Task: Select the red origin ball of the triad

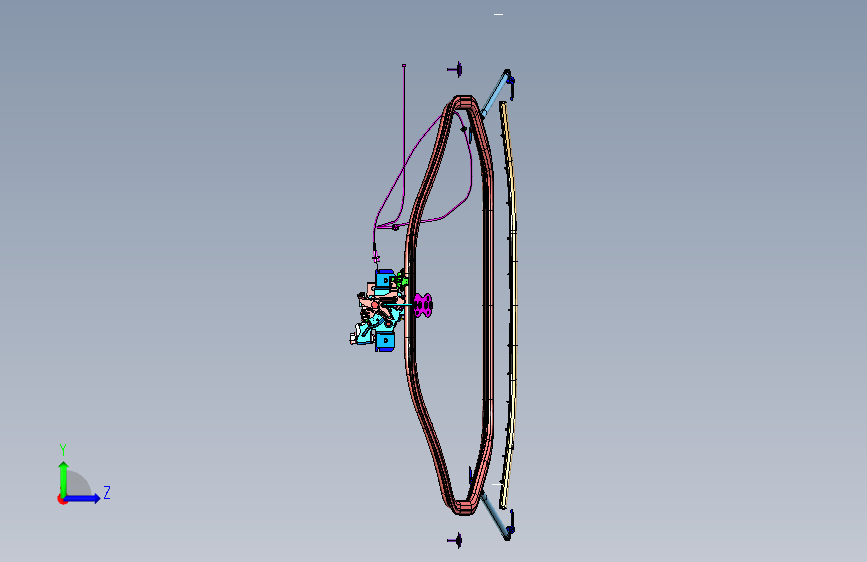Action: pyautogui.click(x=62, y=499)
